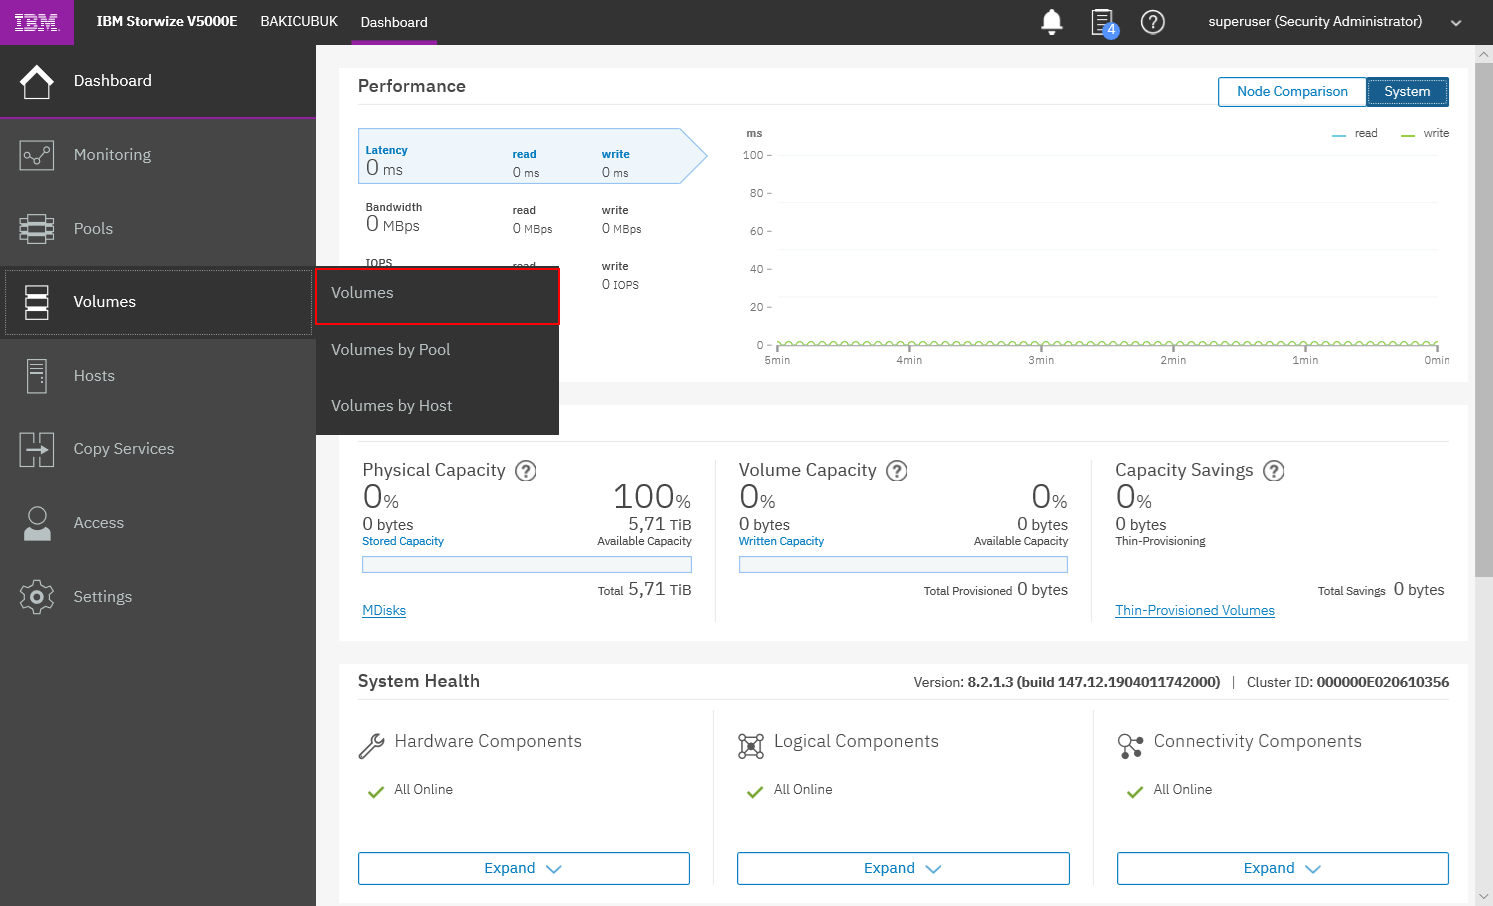Click IBM Storwize V5000E product name
1493x906 pixels.
(x=167, y=21)
